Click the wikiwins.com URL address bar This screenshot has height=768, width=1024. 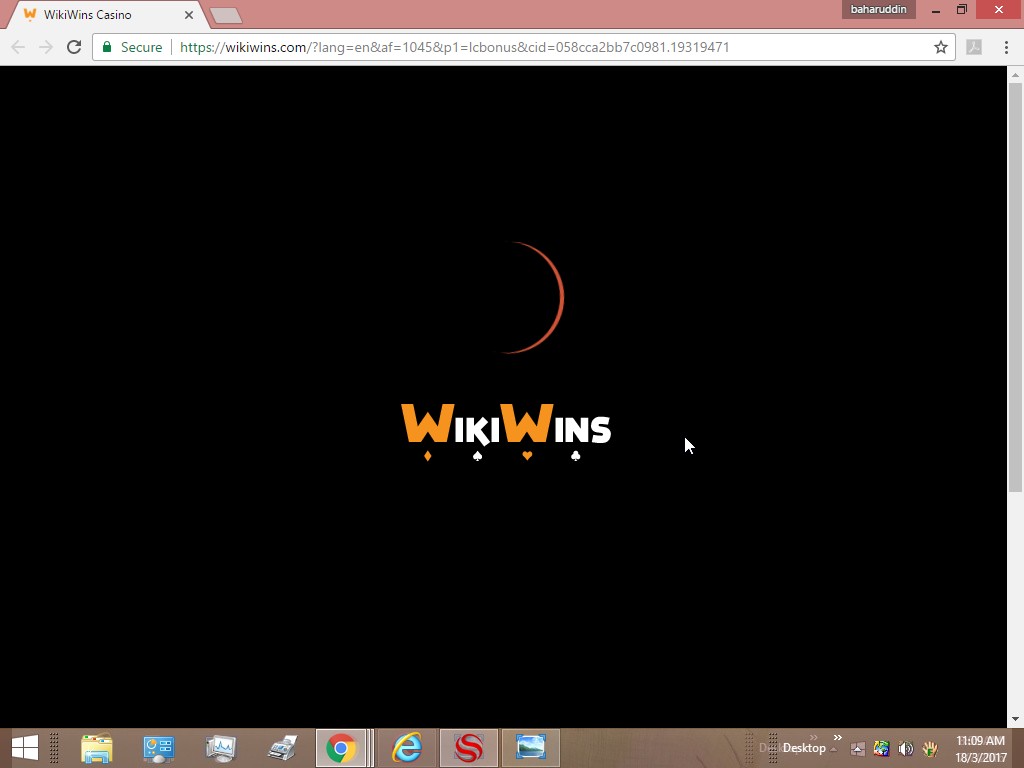pyautogui.click(x=500, y=47)
